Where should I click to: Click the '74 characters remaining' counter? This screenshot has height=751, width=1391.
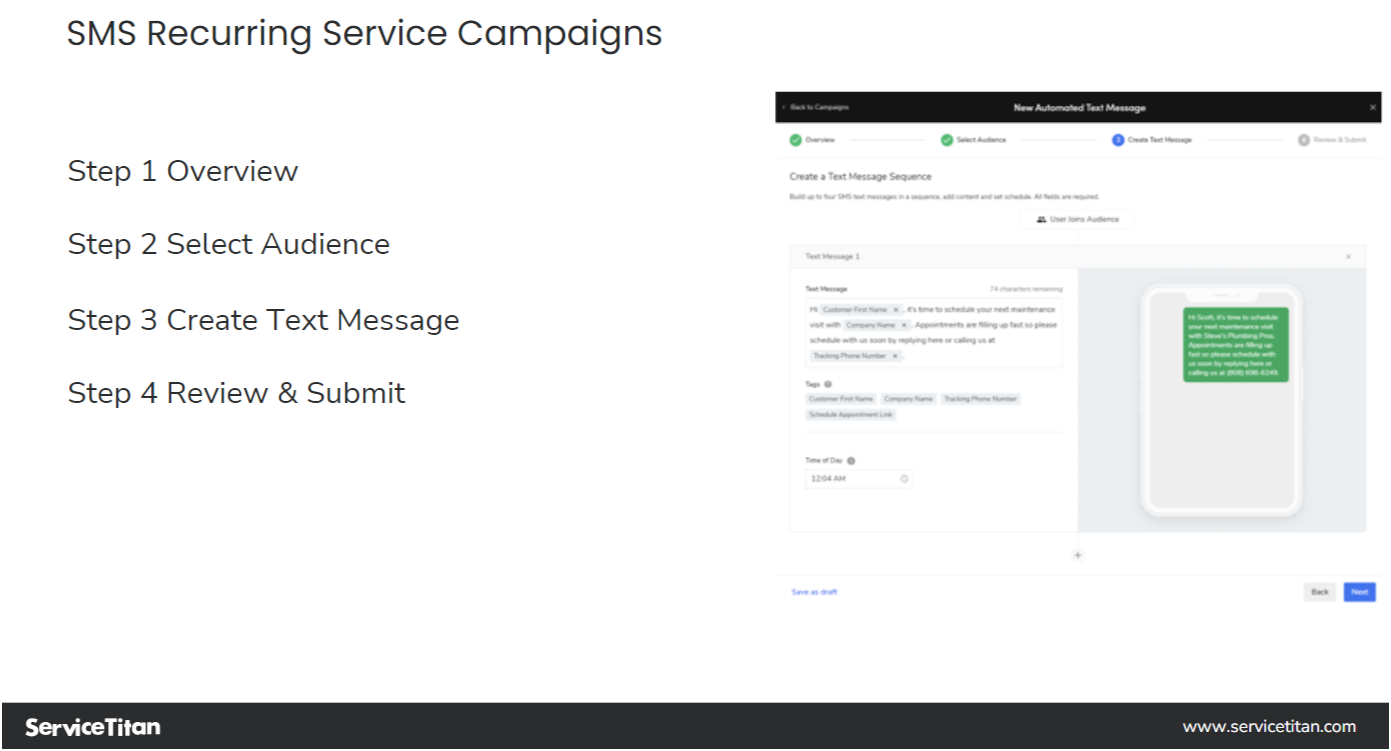[x=1026, y=289]
